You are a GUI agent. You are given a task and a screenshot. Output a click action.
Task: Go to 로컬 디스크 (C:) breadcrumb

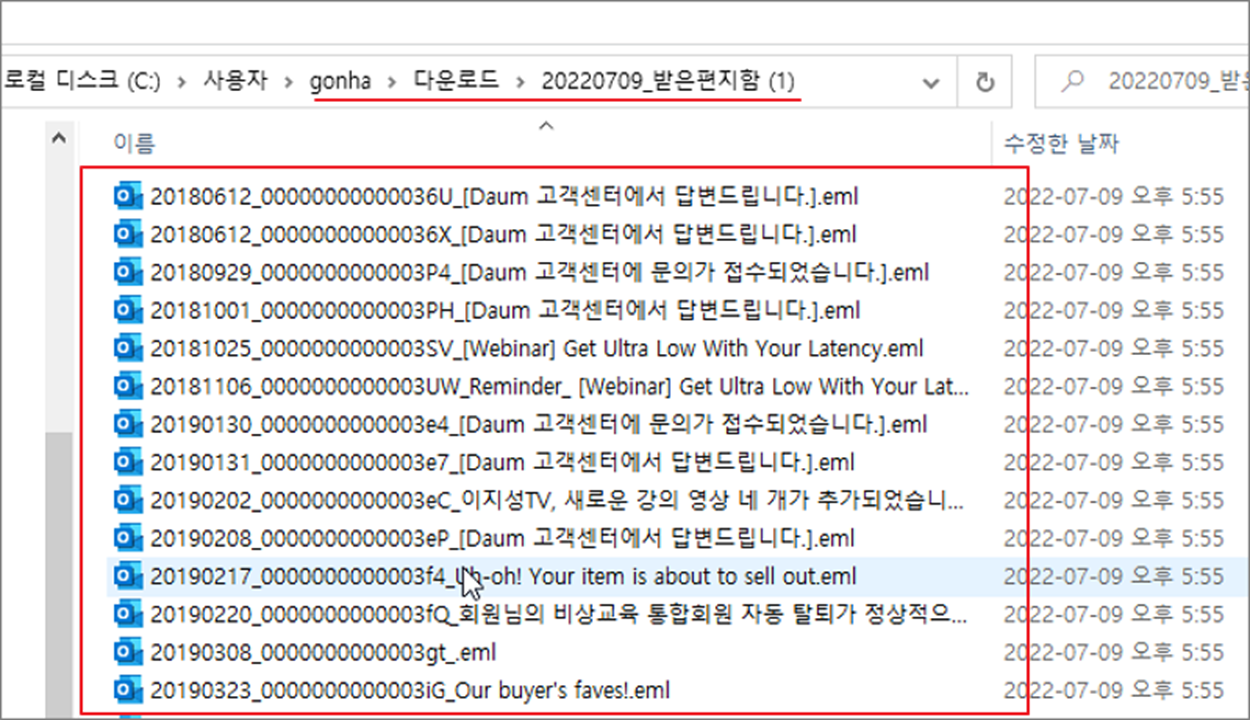[x=82, y=82]
